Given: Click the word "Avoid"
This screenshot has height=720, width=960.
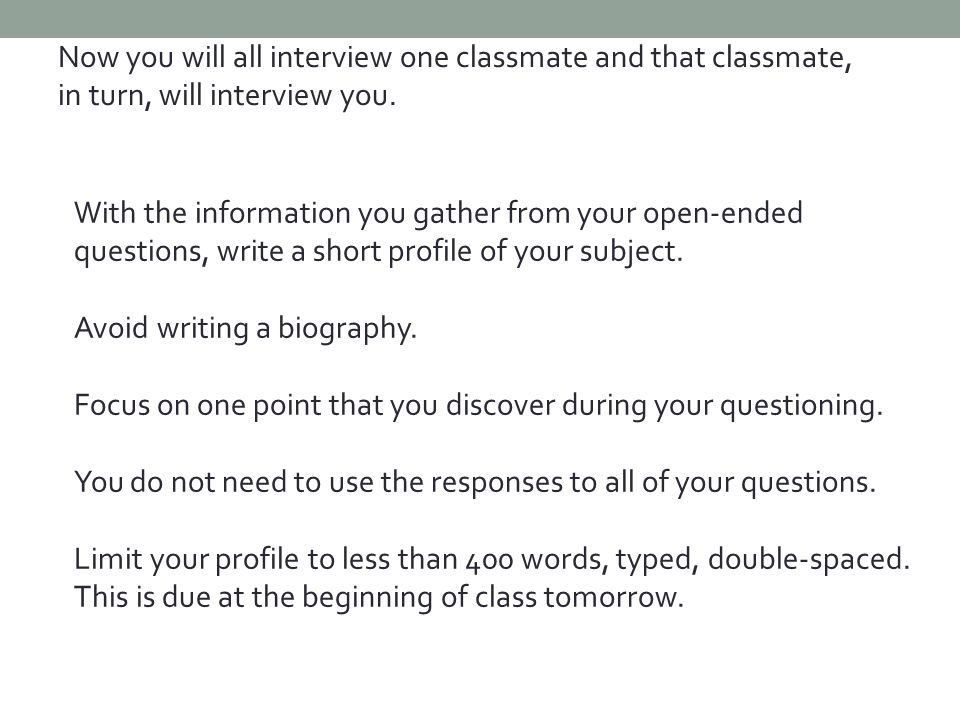Looking at the screenshot, I should pyautogui.click(x=111, y=328).
